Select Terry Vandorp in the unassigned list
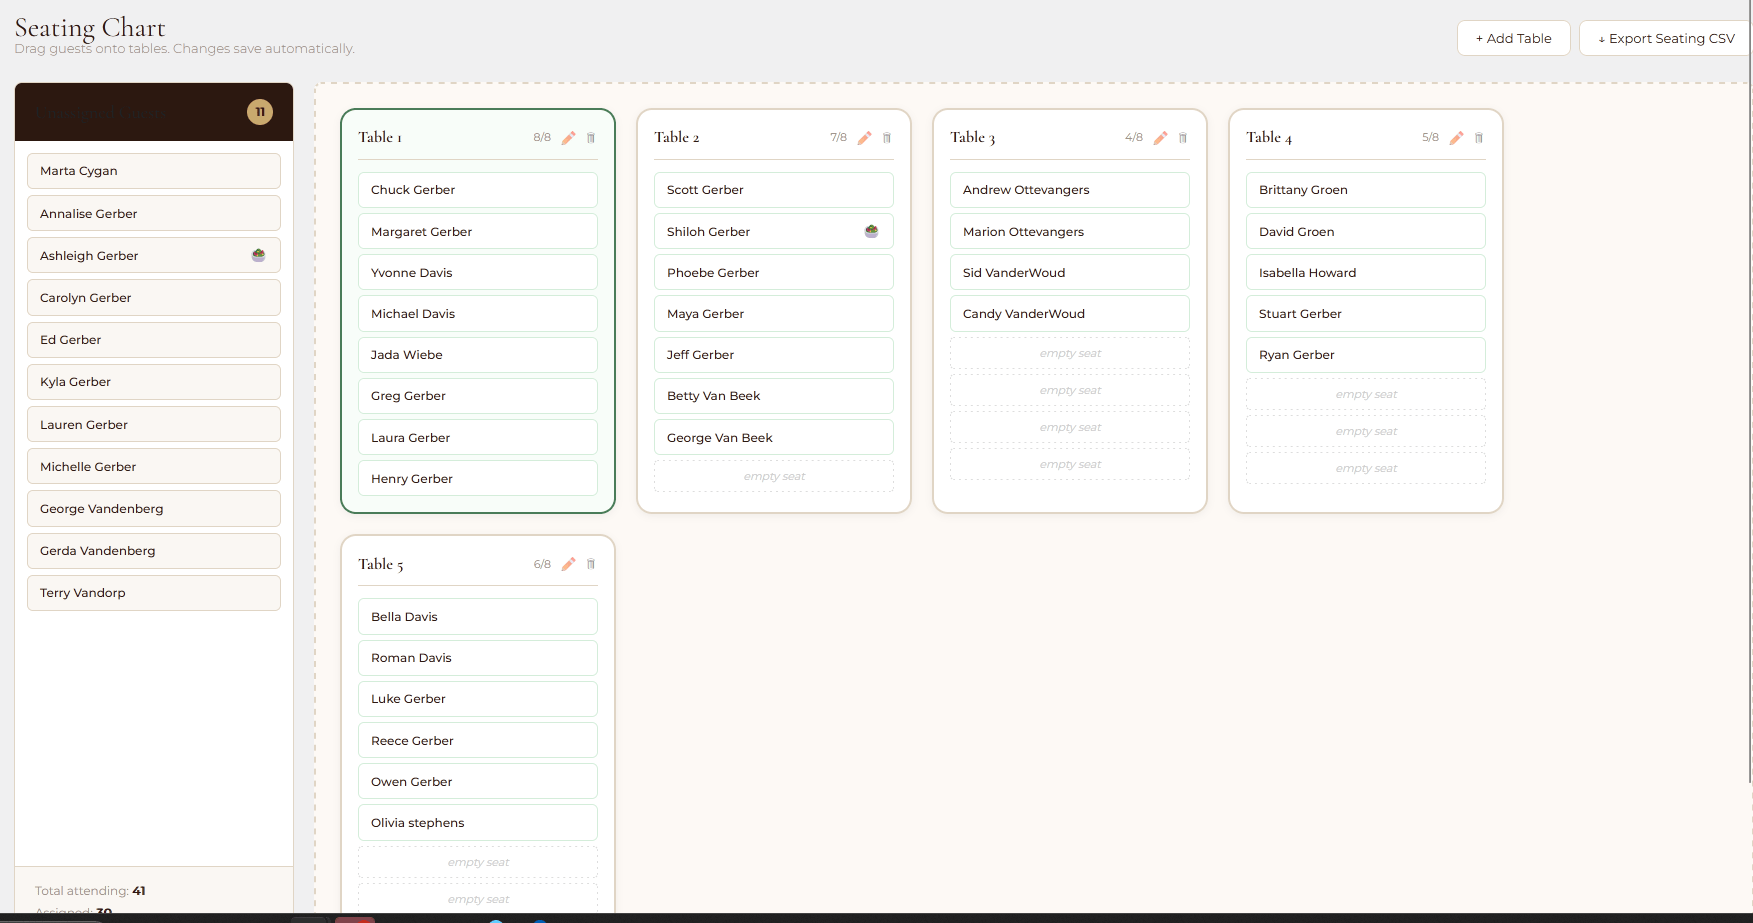The image size is (1753, 923). (x=153, y=593)
